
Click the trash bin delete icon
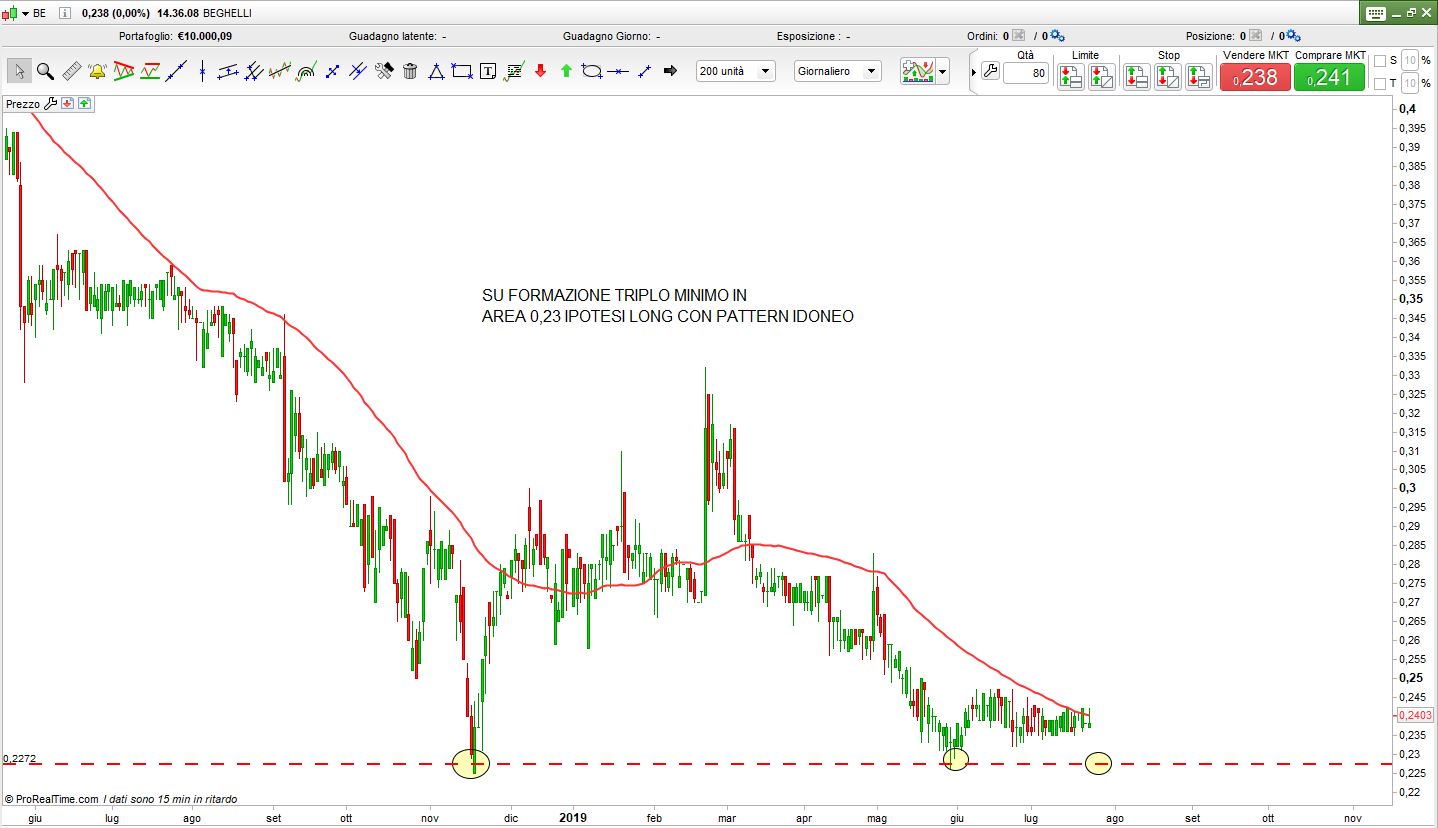tap(410, 71)
